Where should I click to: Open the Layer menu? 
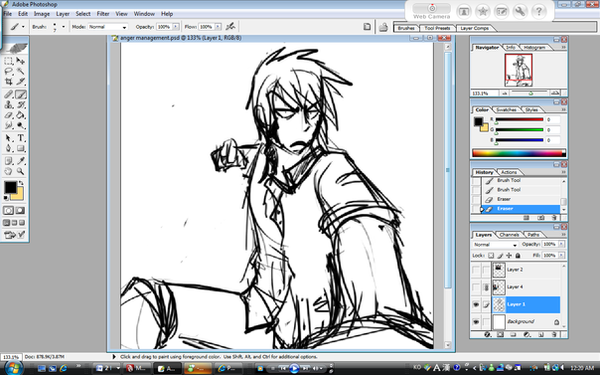[x=63, y=14]
